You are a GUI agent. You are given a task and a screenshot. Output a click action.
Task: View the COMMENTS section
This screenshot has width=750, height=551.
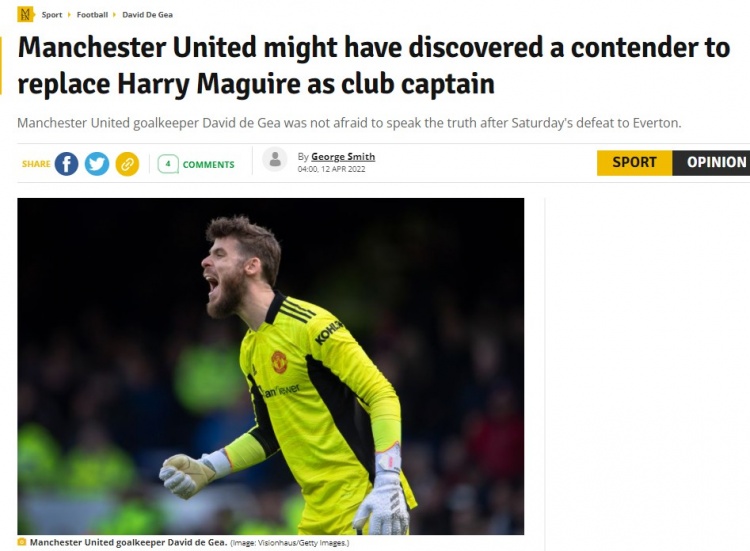coord(209,165)
